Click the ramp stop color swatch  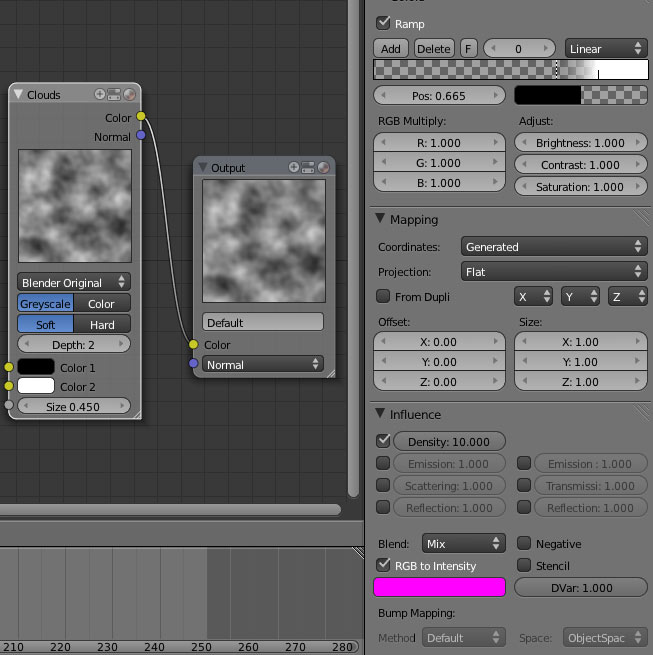[x=581, y=95]
